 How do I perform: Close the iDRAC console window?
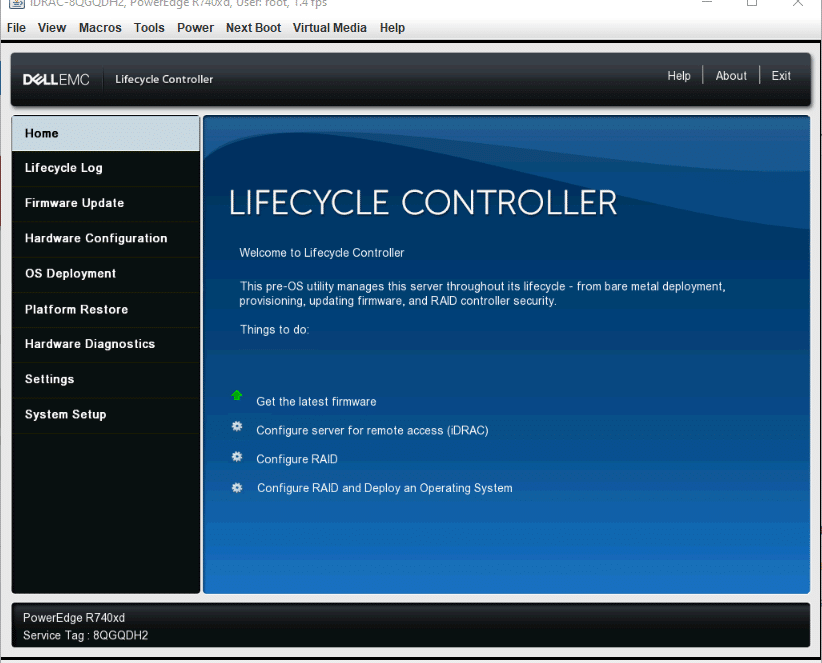point(797,3)
